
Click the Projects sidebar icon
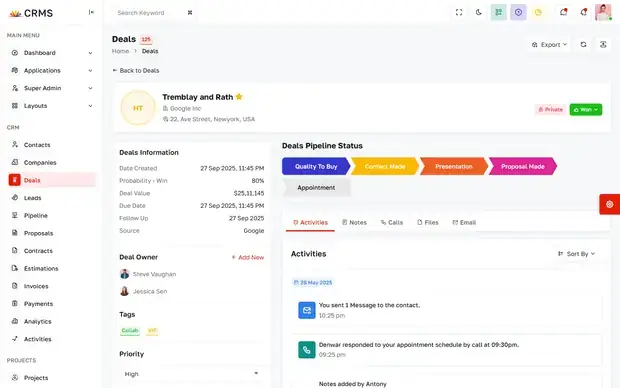(x=15, y=377)
